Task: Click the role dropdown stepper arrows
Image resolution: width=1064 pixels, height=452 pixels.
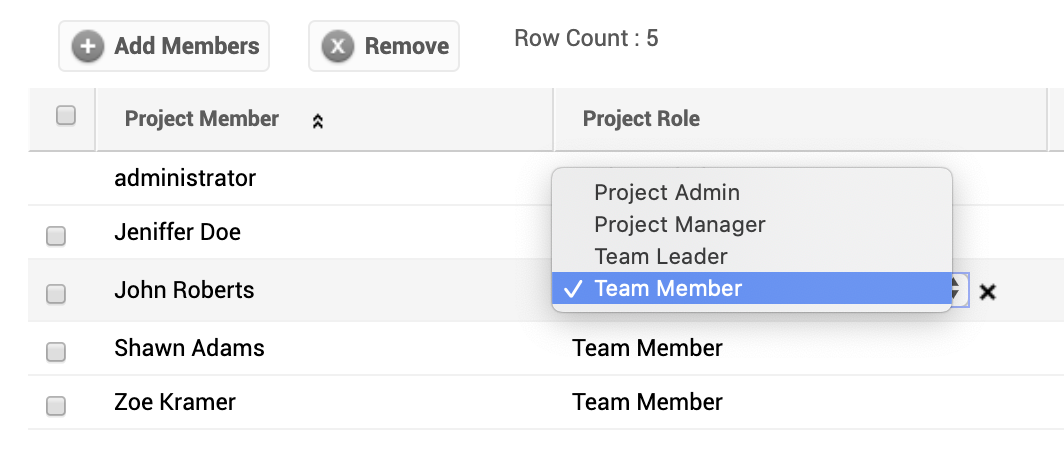Action: click(x=957, y=290)
